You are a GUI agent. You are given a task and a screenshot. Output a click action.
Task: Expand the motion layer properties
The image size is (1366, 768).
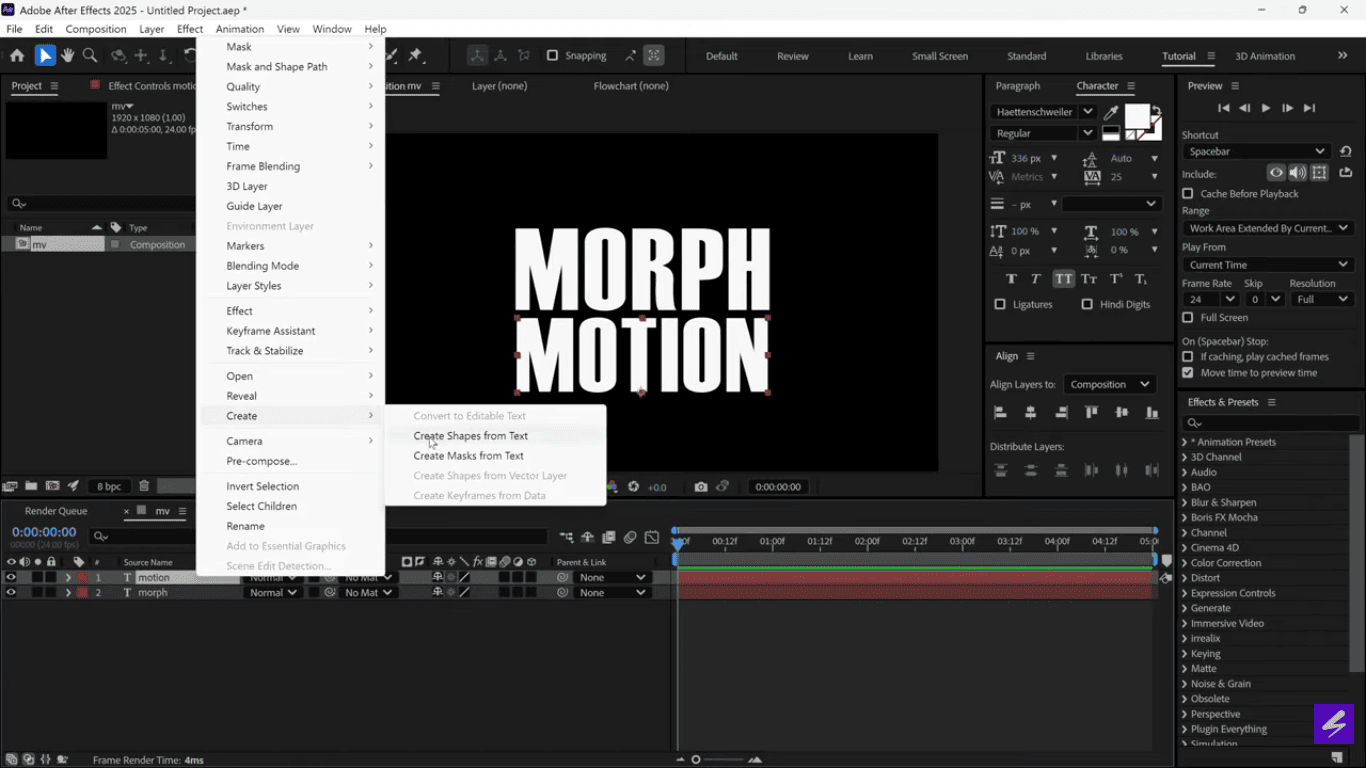[x=68, y=577]
